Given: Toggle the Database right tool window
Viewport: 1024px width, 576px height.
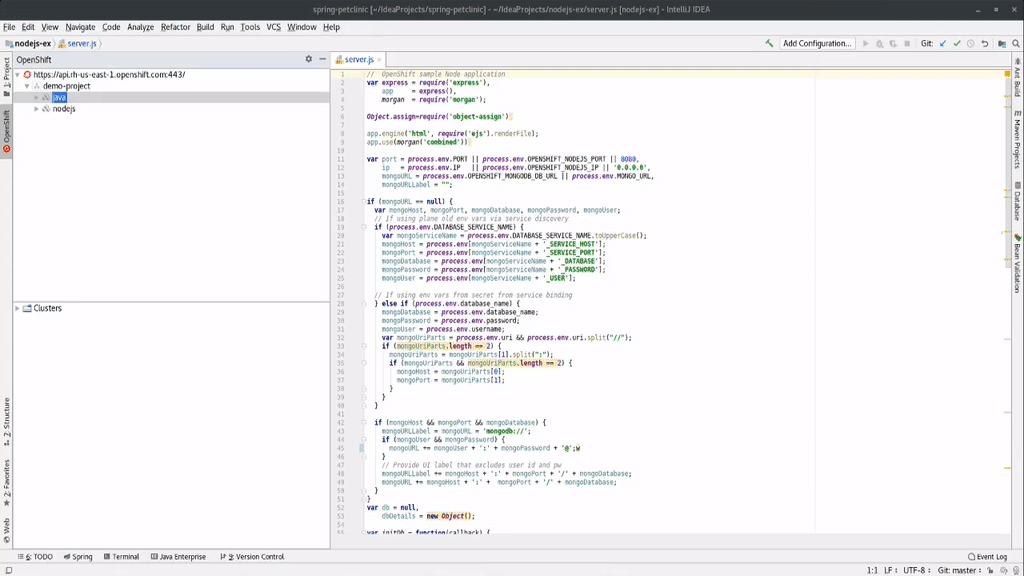Looking at the screenshot, I should [x=1017, y=202].
